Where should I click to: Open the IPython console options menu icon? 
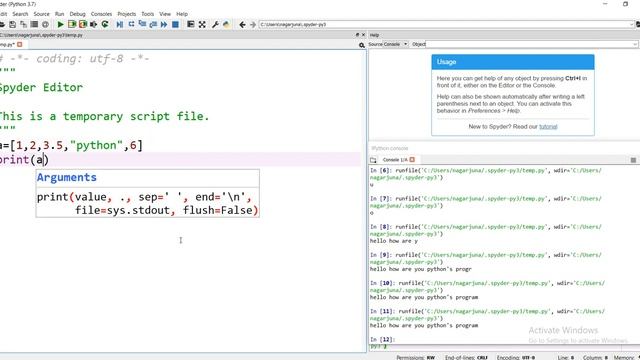tap(633, 160)
